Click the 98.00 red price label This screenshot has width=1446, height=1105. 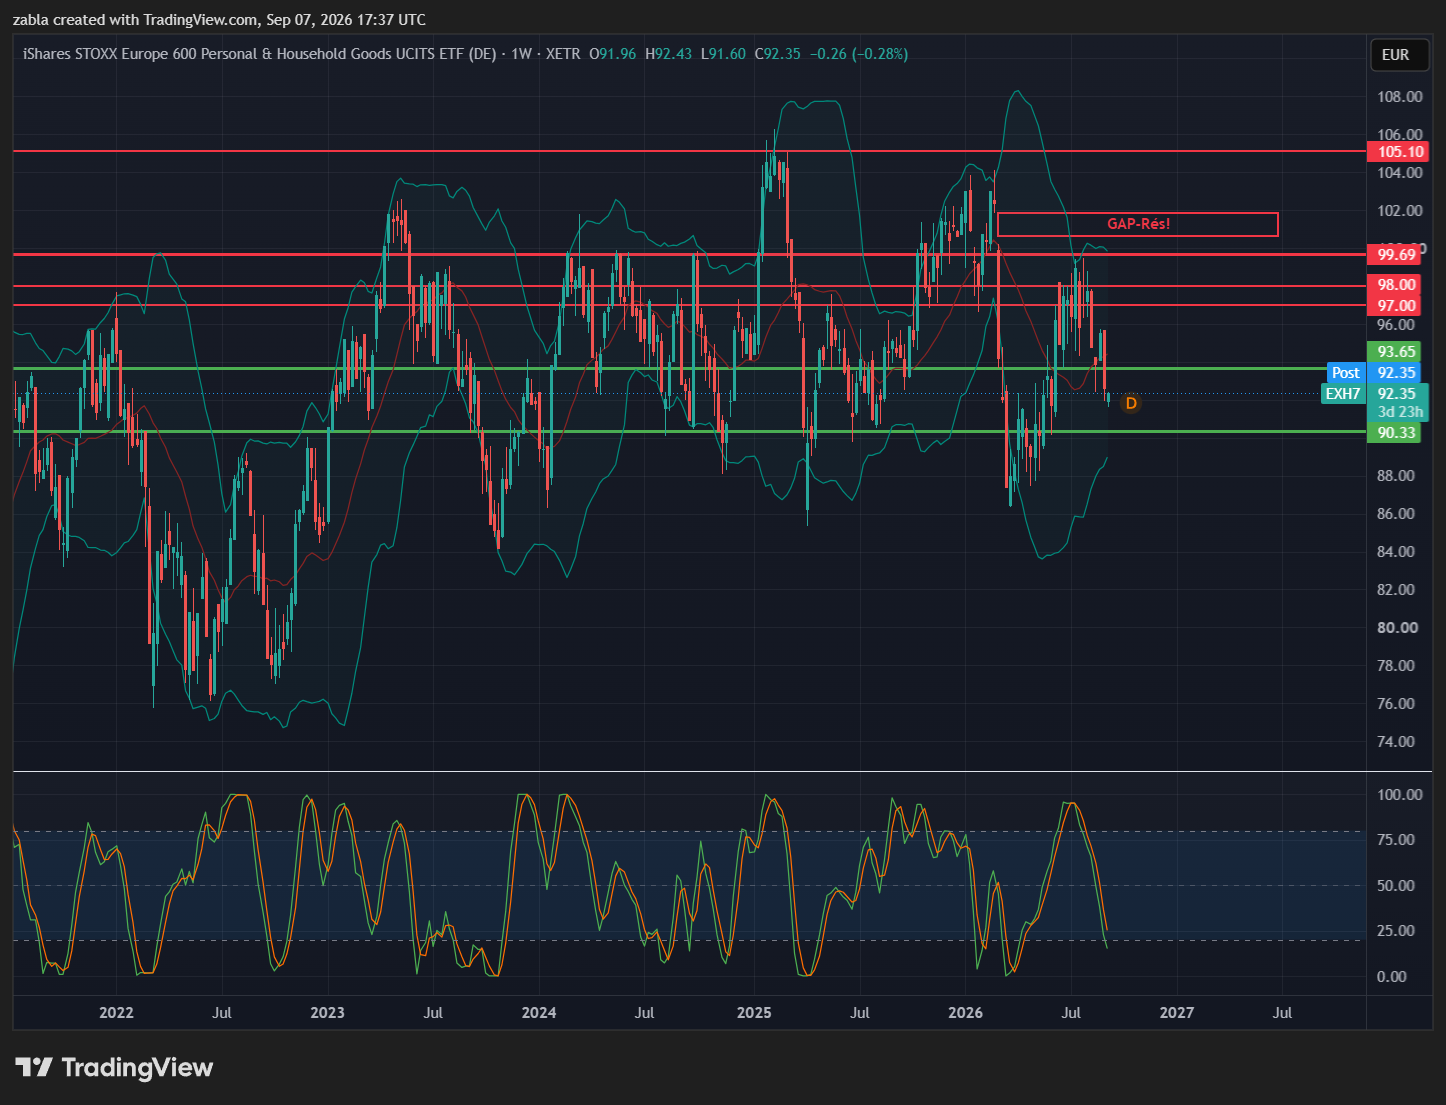1398,285
